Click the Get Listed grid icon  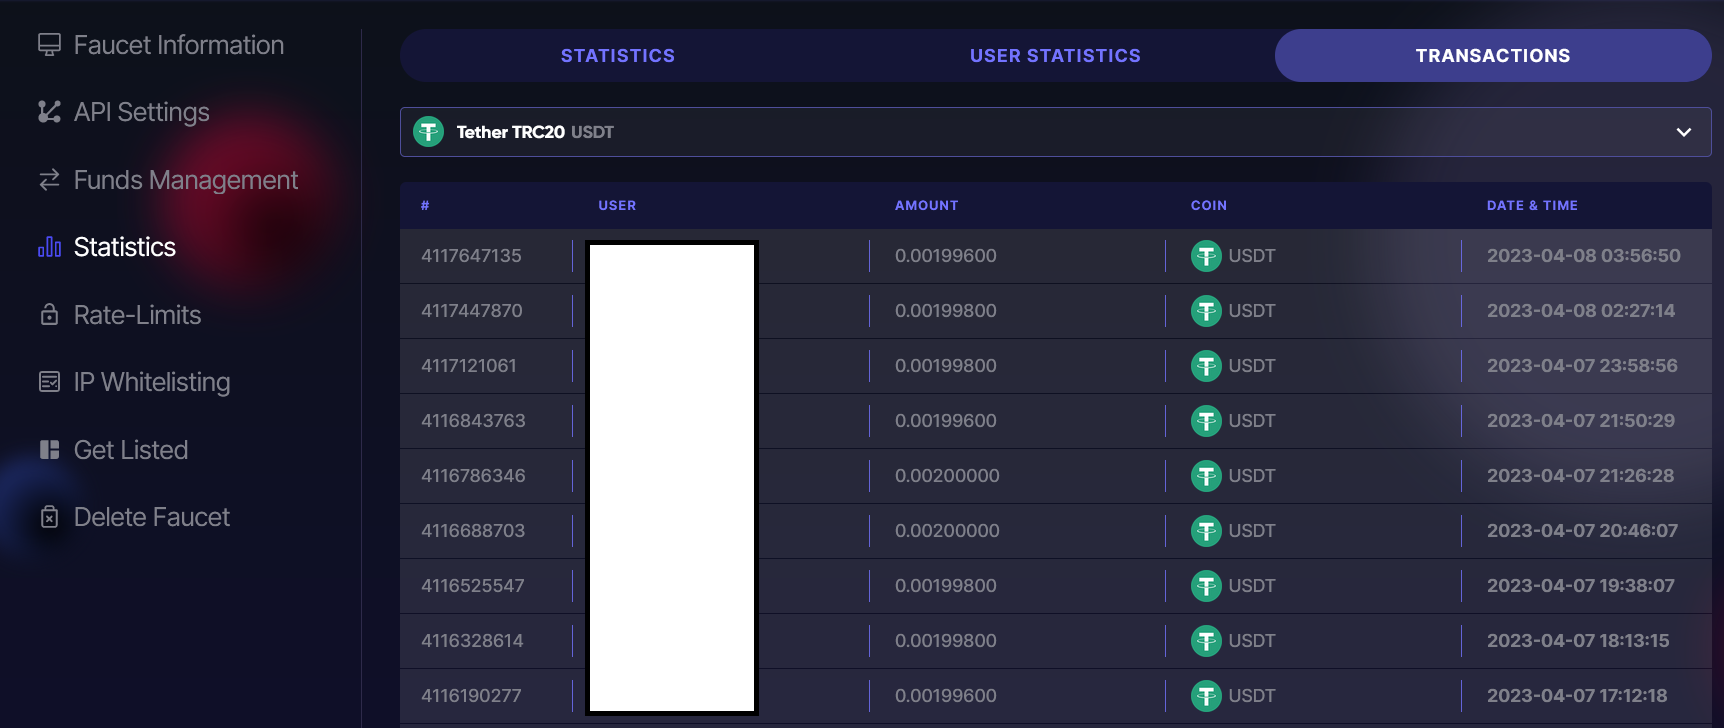tap(49, 450)
